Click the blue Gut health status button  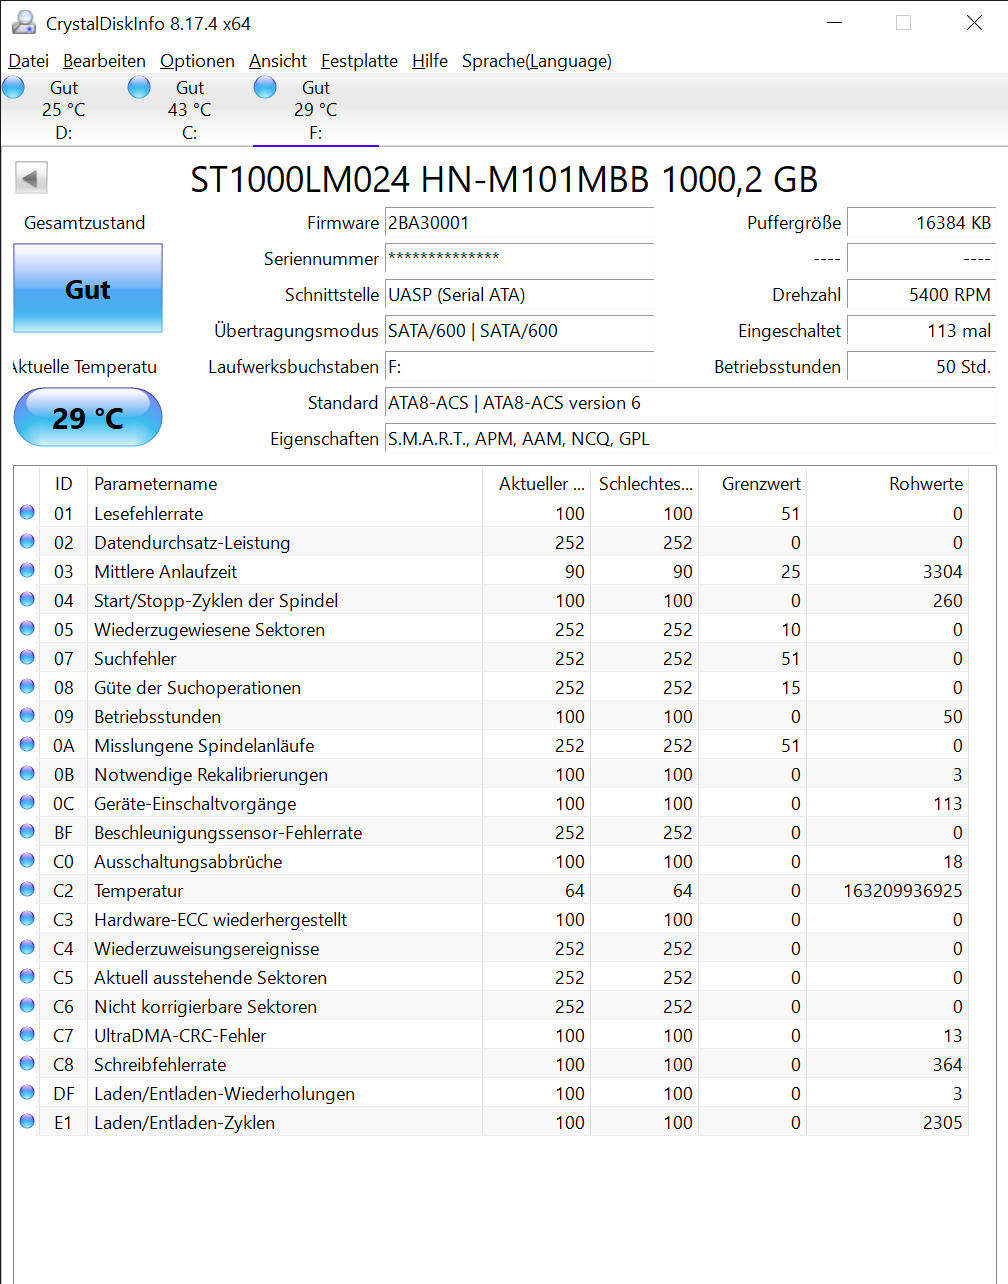[x=88, y=289]
